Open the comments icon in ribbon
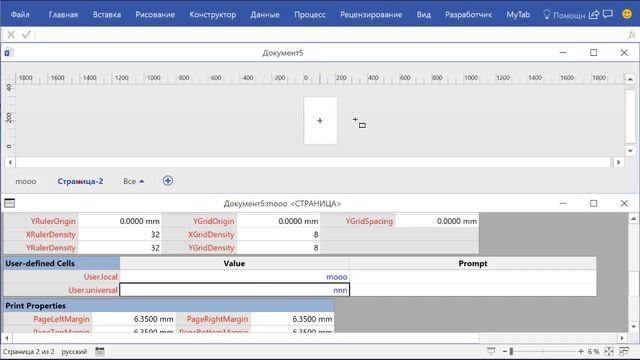The image size is (640, 360). click(x=608, y=14)
